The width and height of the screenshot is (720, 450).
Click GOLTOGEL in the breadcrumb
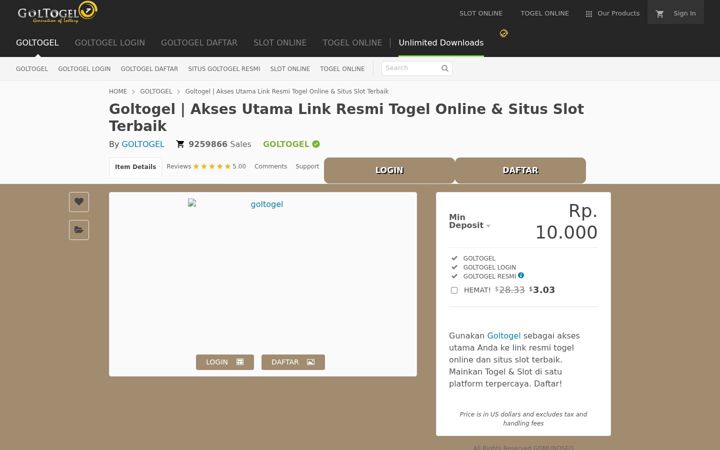click(156, 91)
